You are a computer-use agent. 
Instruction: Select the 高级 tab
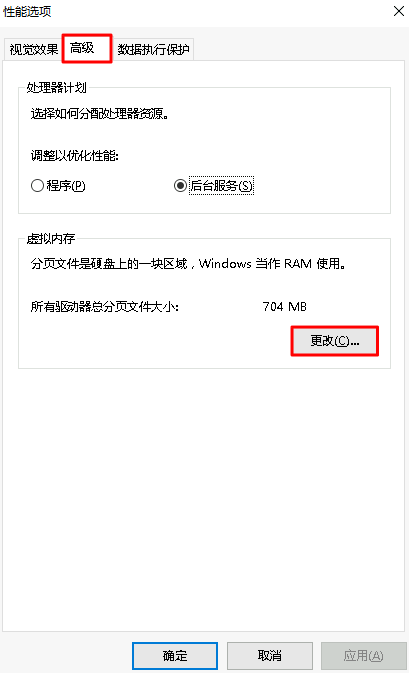[x=87, y=48]
